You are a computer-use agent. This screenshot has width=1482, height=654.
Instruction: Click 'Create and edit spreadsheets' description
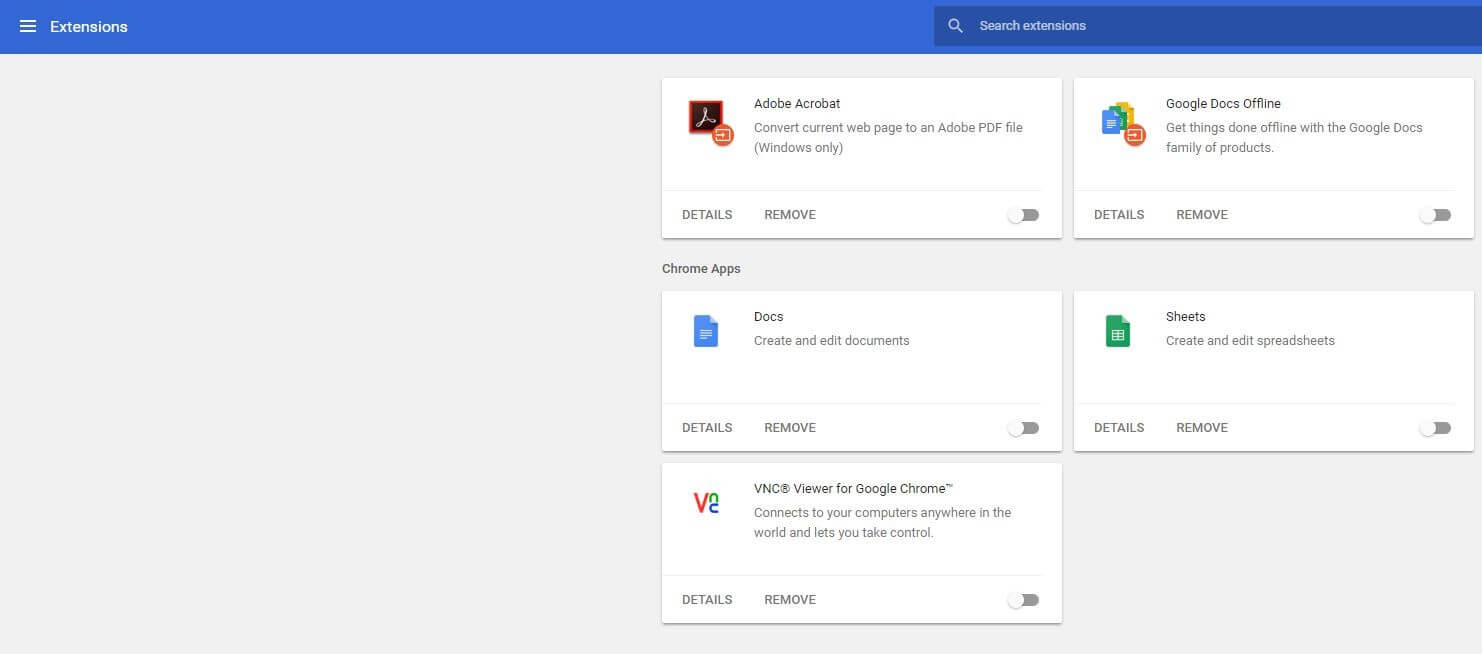pos(1250,341)
